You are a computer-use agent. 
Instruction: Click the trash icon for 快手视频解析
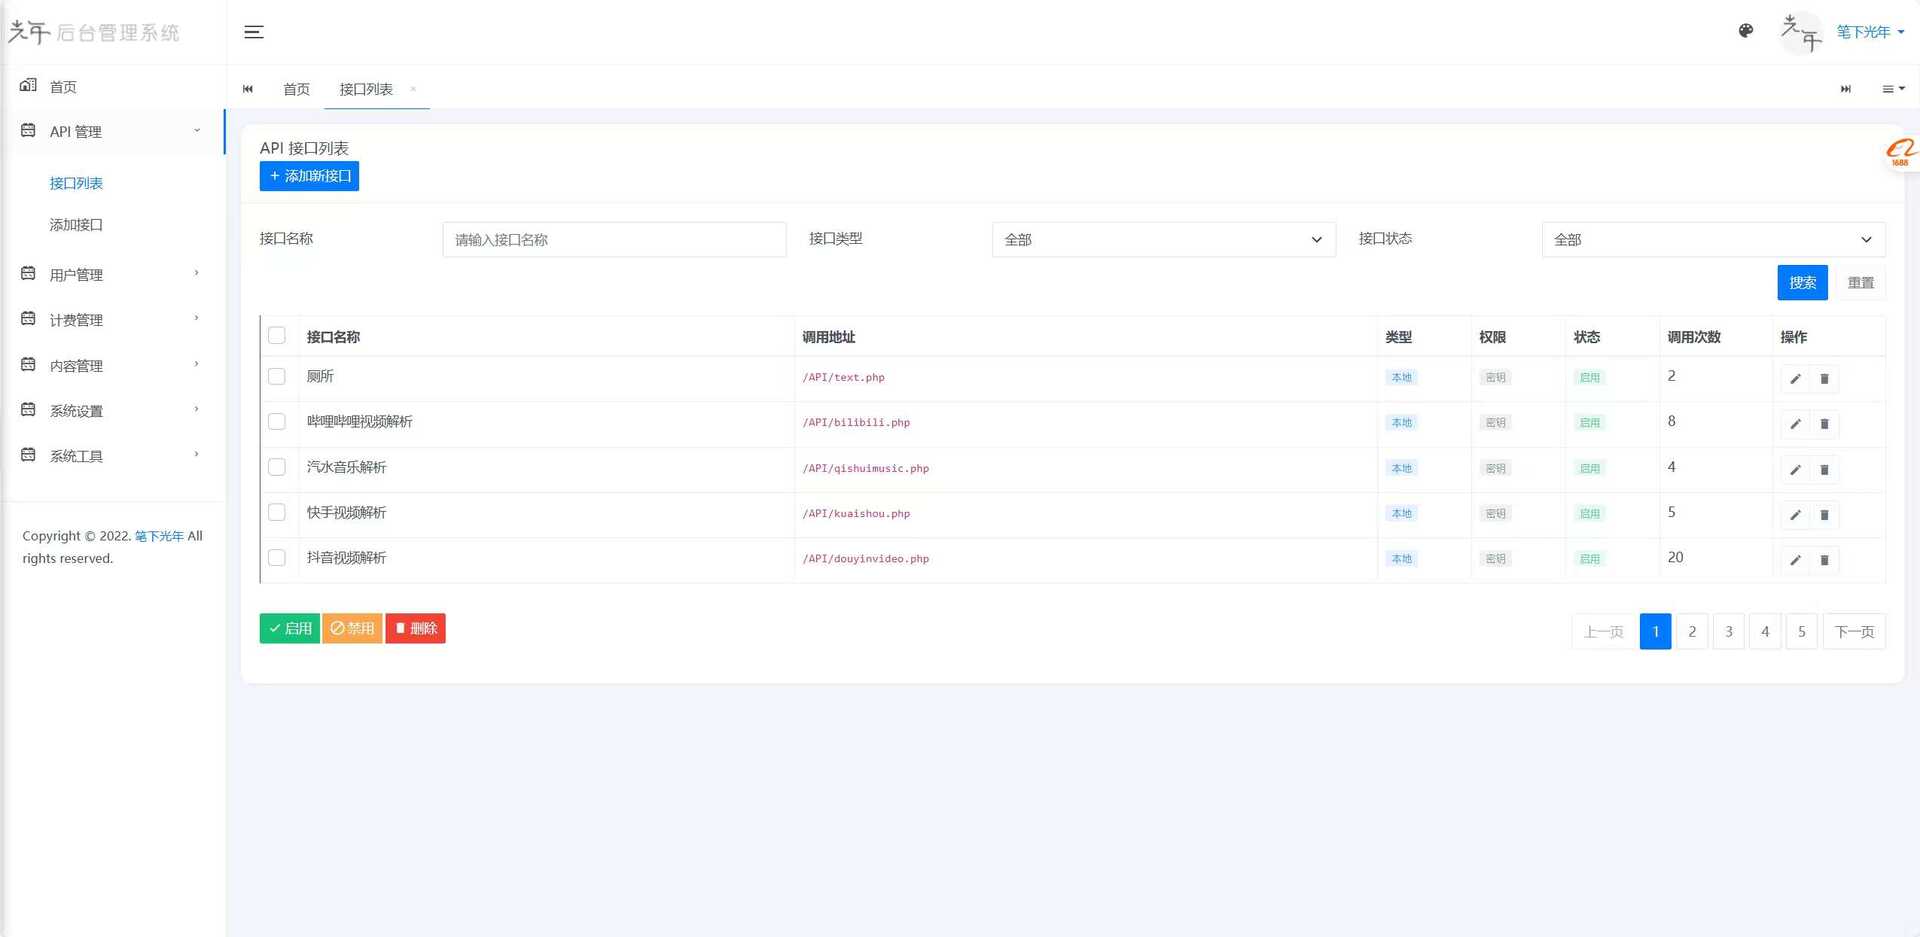[1824, 515]
